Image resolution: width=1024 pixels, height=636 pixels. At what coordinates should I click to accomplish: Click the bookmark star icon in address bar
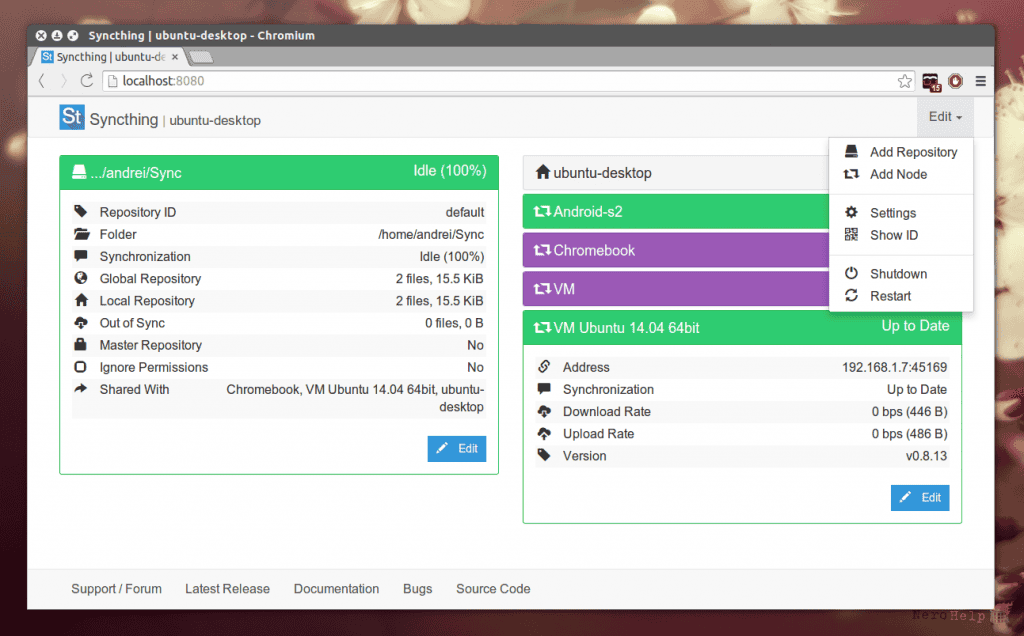pos(904,81)
